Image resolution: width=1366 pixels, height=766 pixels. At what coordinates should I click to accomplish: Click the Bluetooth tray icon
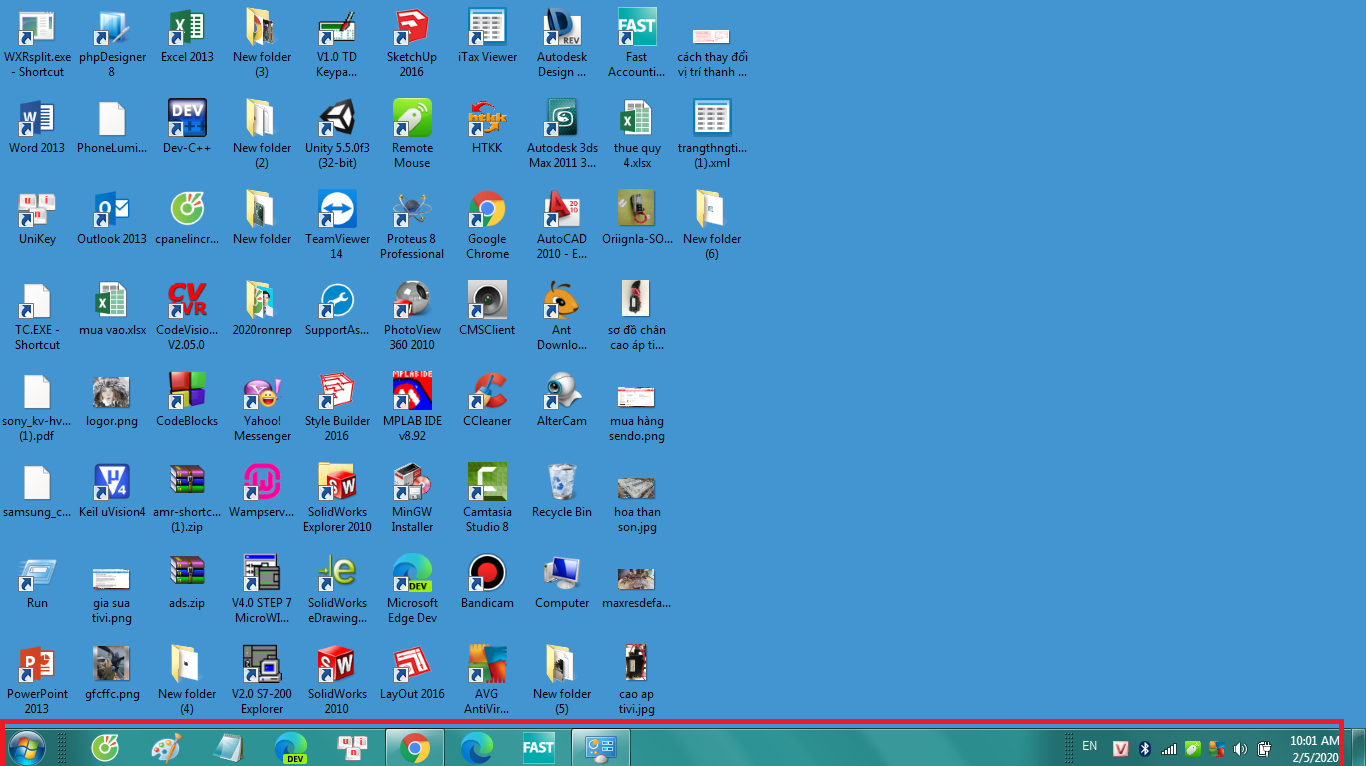tap(1145, 748)
